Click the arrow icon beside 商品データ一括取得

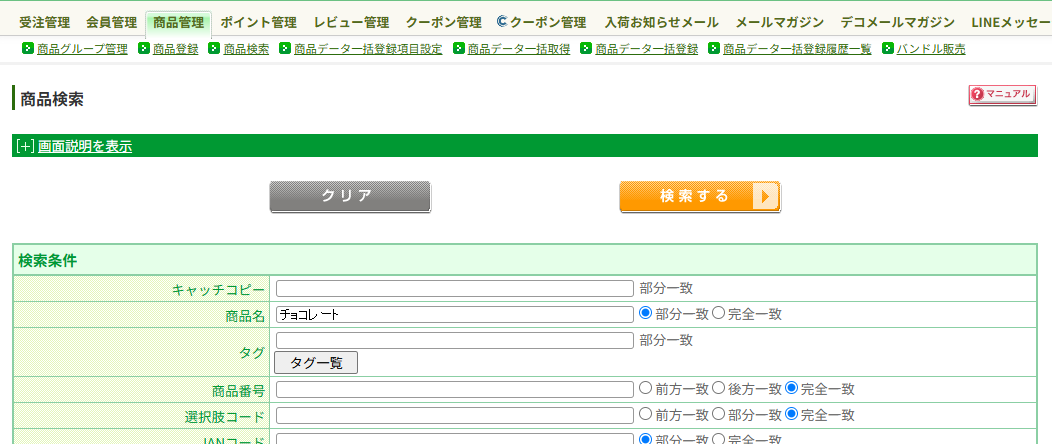click(x=459, y=48)
